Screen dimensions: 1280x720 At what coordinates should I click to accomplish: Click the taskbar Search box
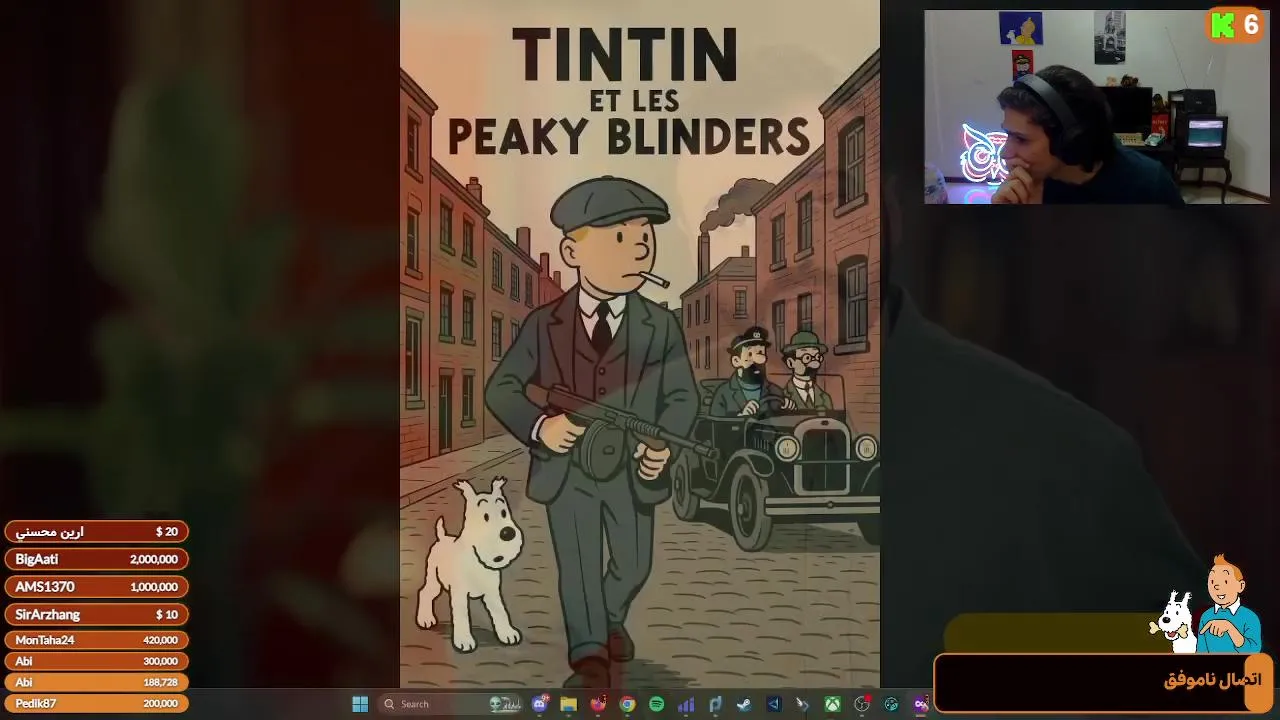pos(450,704)
